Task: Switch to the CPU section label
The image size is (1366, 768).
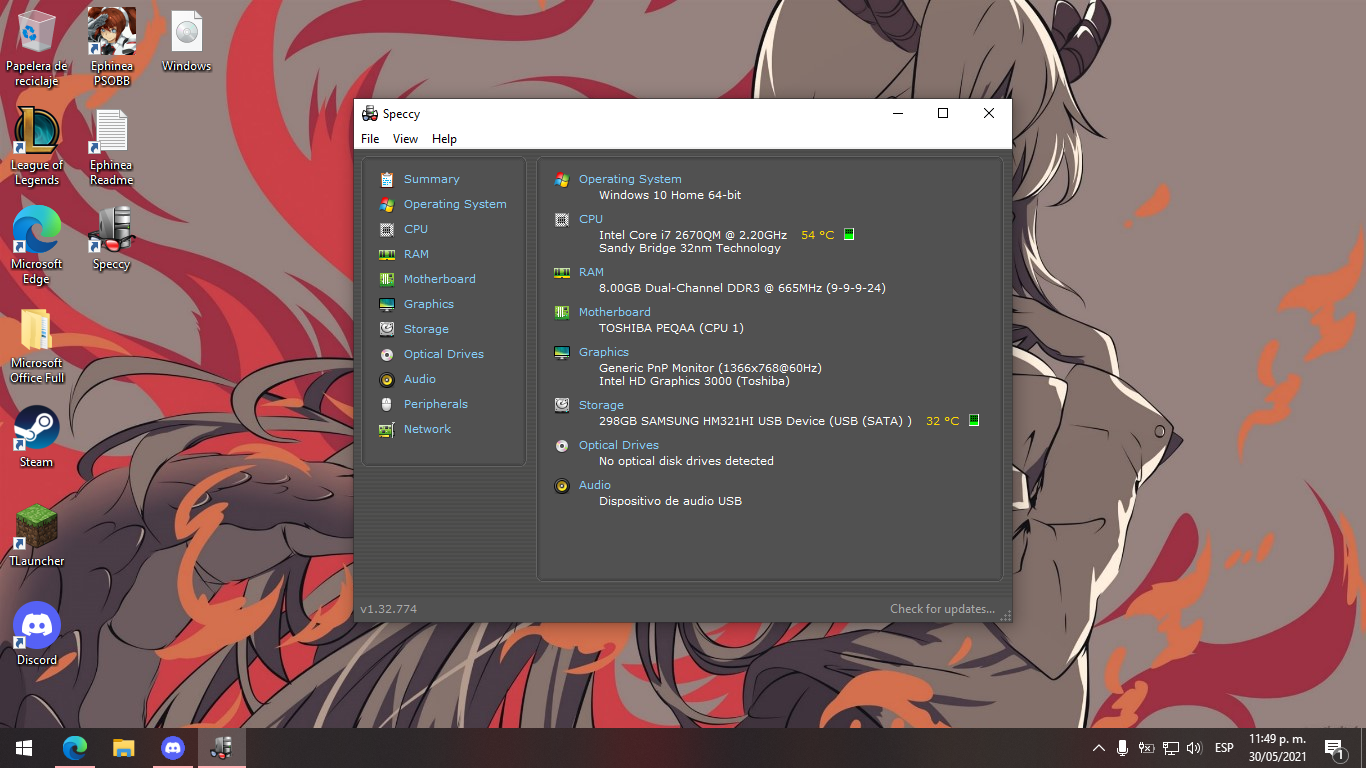Action: [x=416, y=229]
